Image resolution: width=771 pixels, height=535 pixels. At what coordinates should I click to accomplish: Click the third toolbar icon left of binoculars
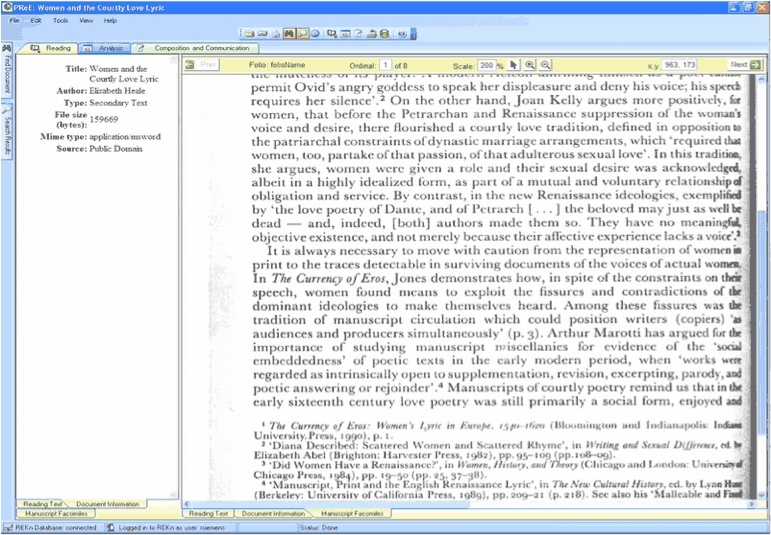tap(276, 34)
